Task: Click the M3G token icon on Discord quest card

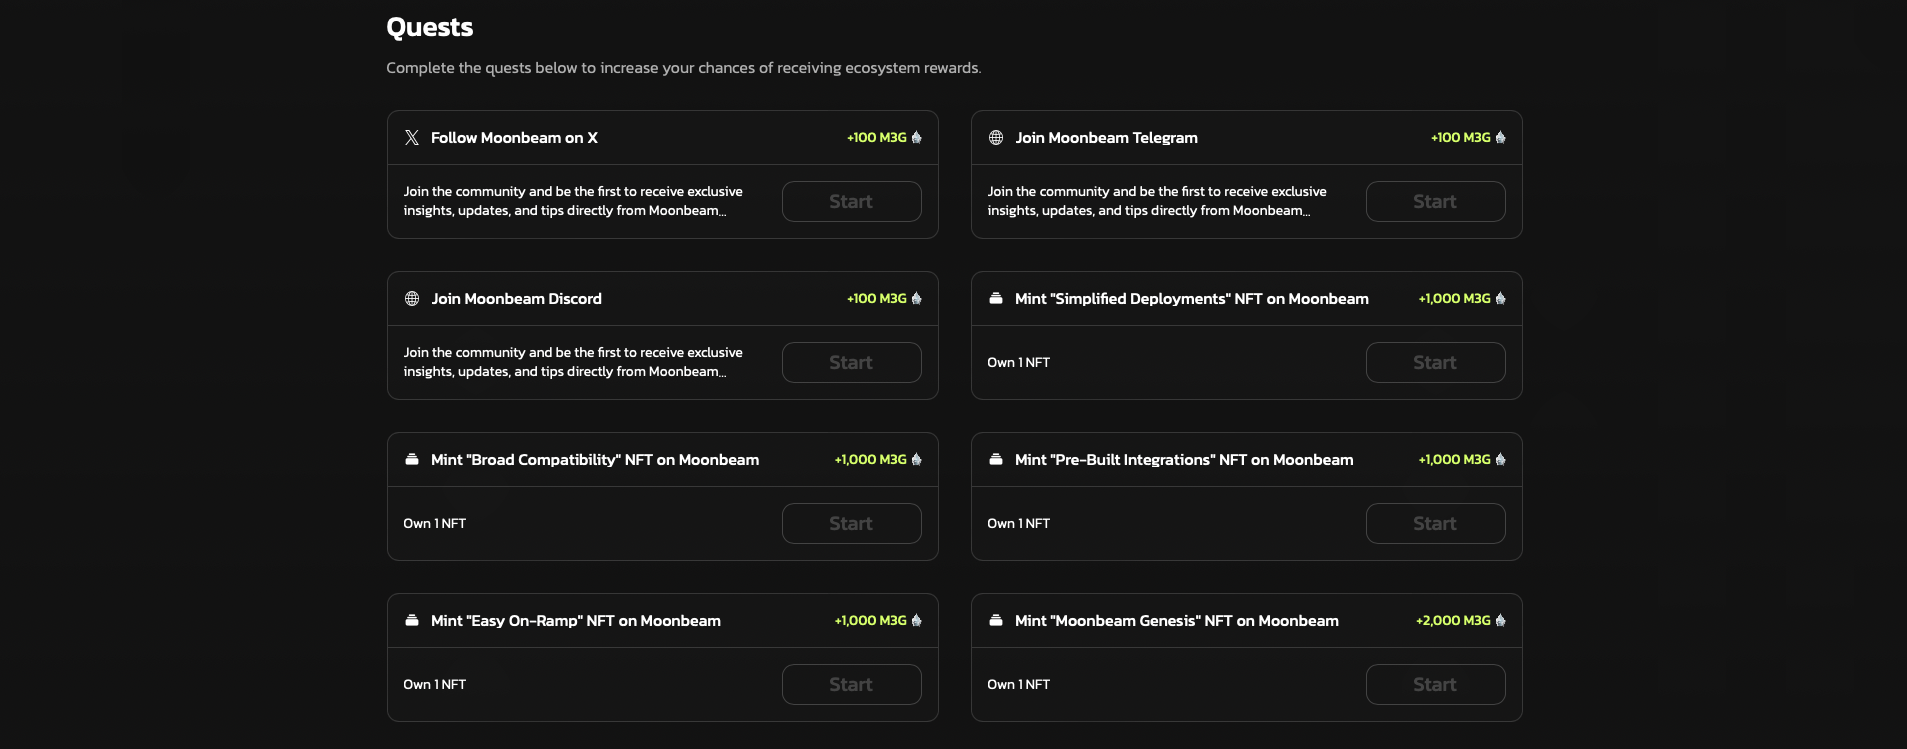Action: click(x=917, y=298)
